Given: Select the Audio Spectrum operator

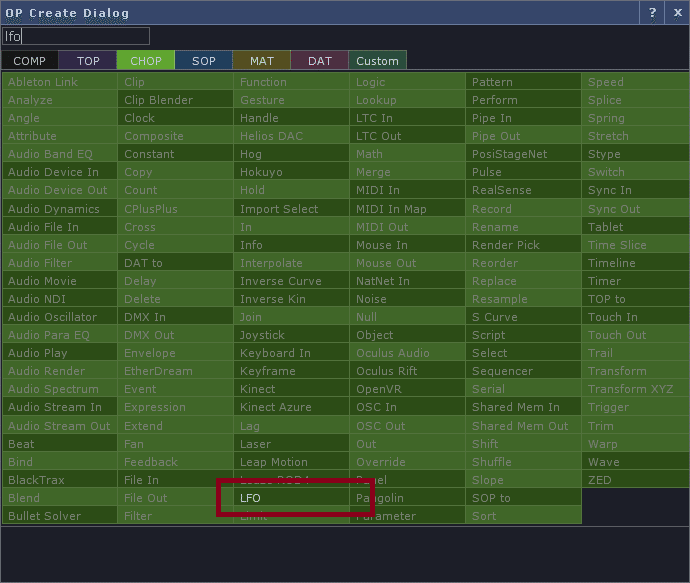Looking at the screenshot, I should [x=60, y=389].
